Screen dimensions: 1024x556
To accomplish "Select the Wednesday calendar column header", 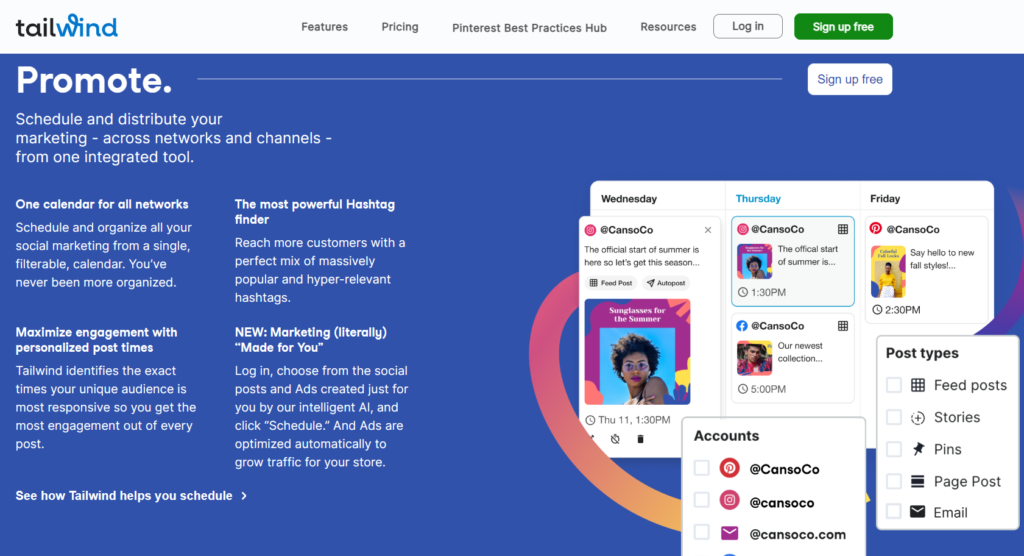I will point(629,199).
